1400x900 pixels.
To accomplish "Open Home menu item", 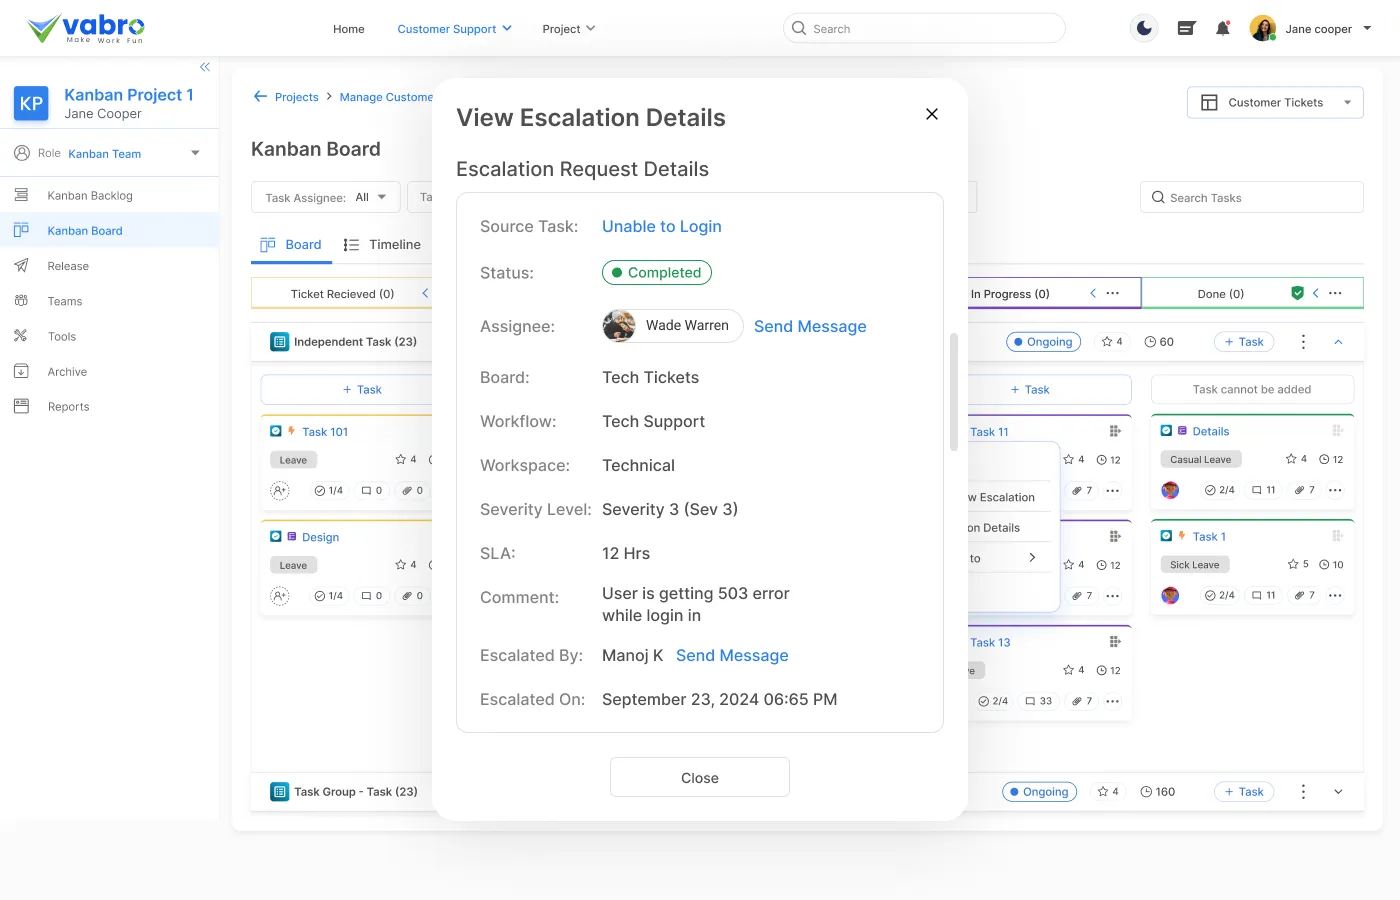I will point(348,29).
